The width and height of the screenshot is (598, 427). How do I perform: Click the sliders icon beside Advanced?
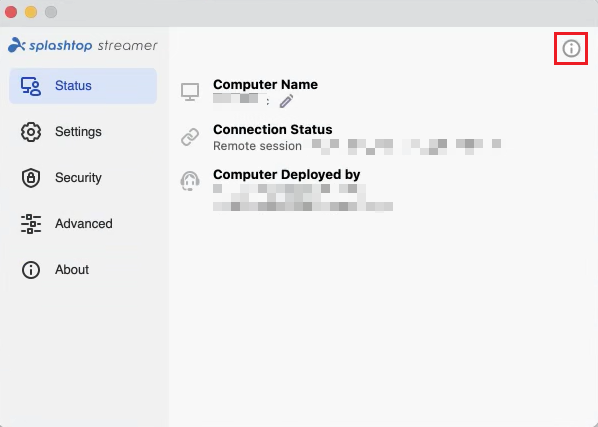tap(31, 224)
